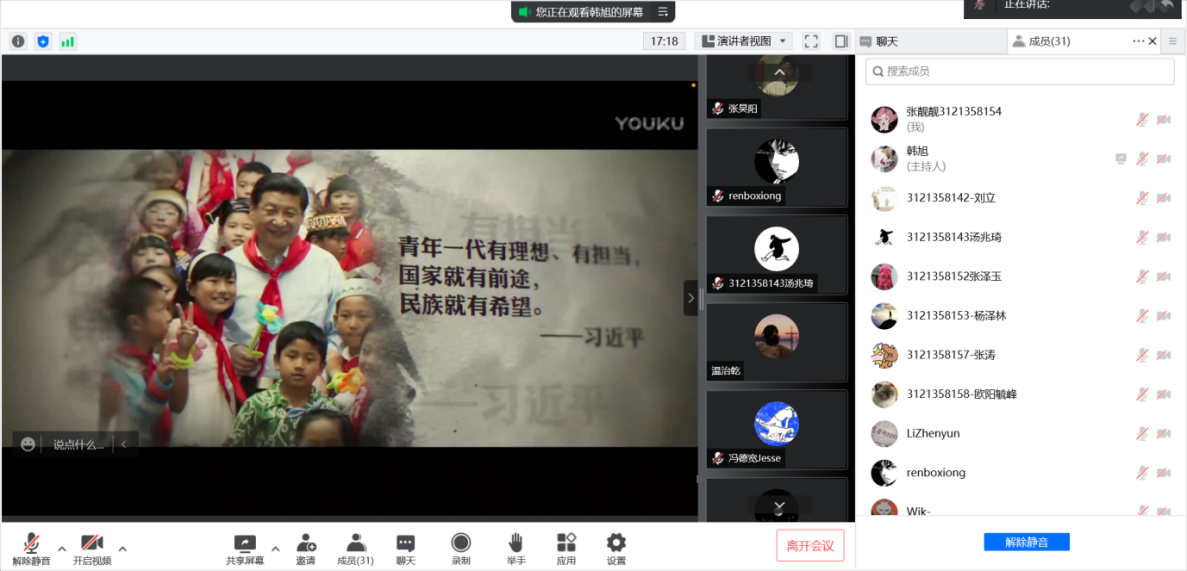Expand video options arrow beside 开启视频
Image resolution: width=1187 pixels, height=571 pixels.
click(123, 548)
